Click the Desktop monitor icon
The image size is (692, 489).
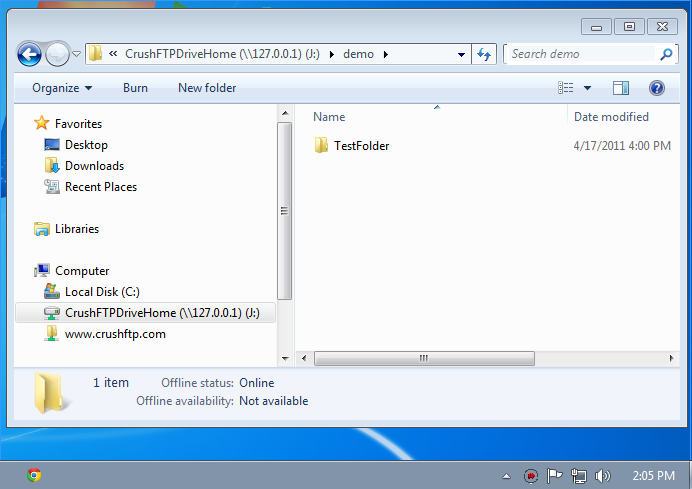tap(52, 144)
